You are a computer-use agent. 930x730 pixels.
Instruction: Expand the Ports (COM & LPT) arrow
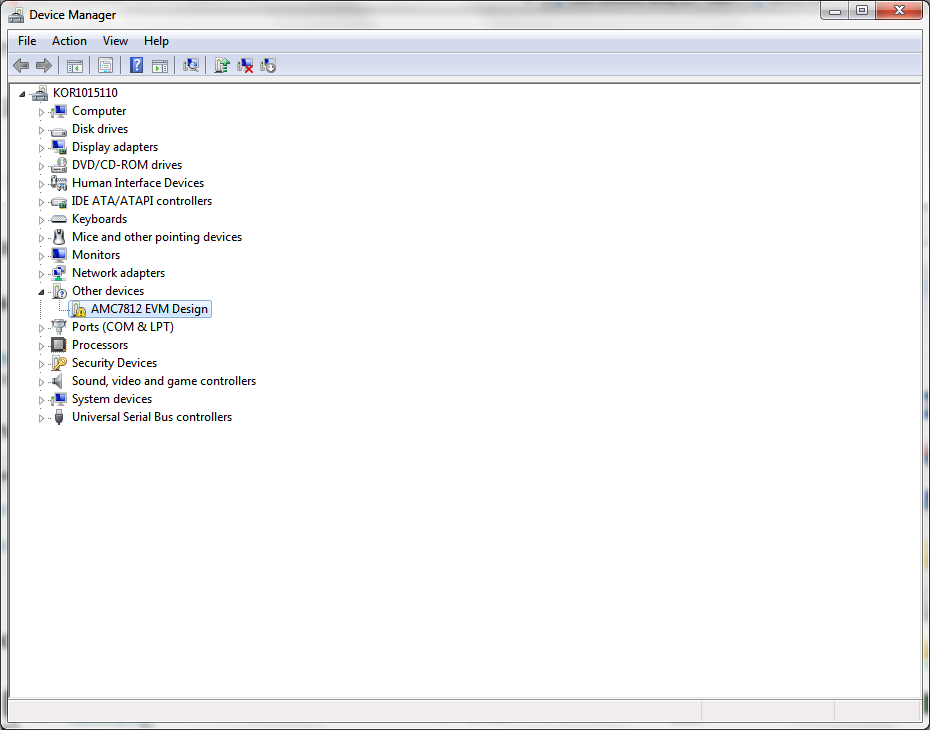pyautogui.click(x=41, y=328)
